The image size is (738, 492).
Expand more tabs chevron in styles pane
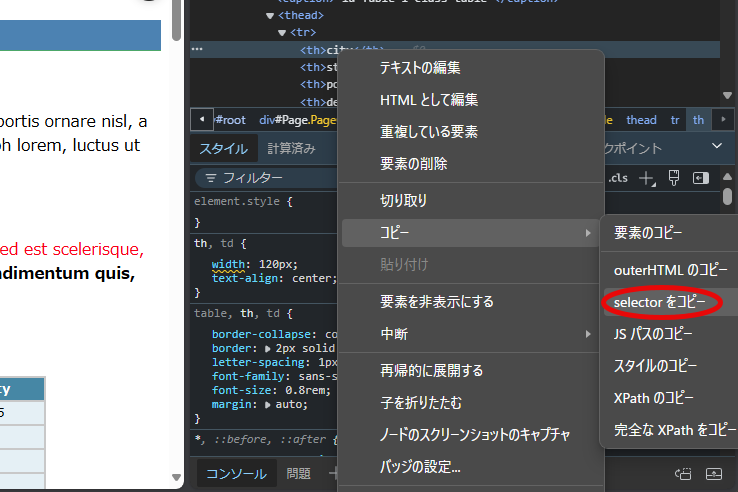(717, 146)
